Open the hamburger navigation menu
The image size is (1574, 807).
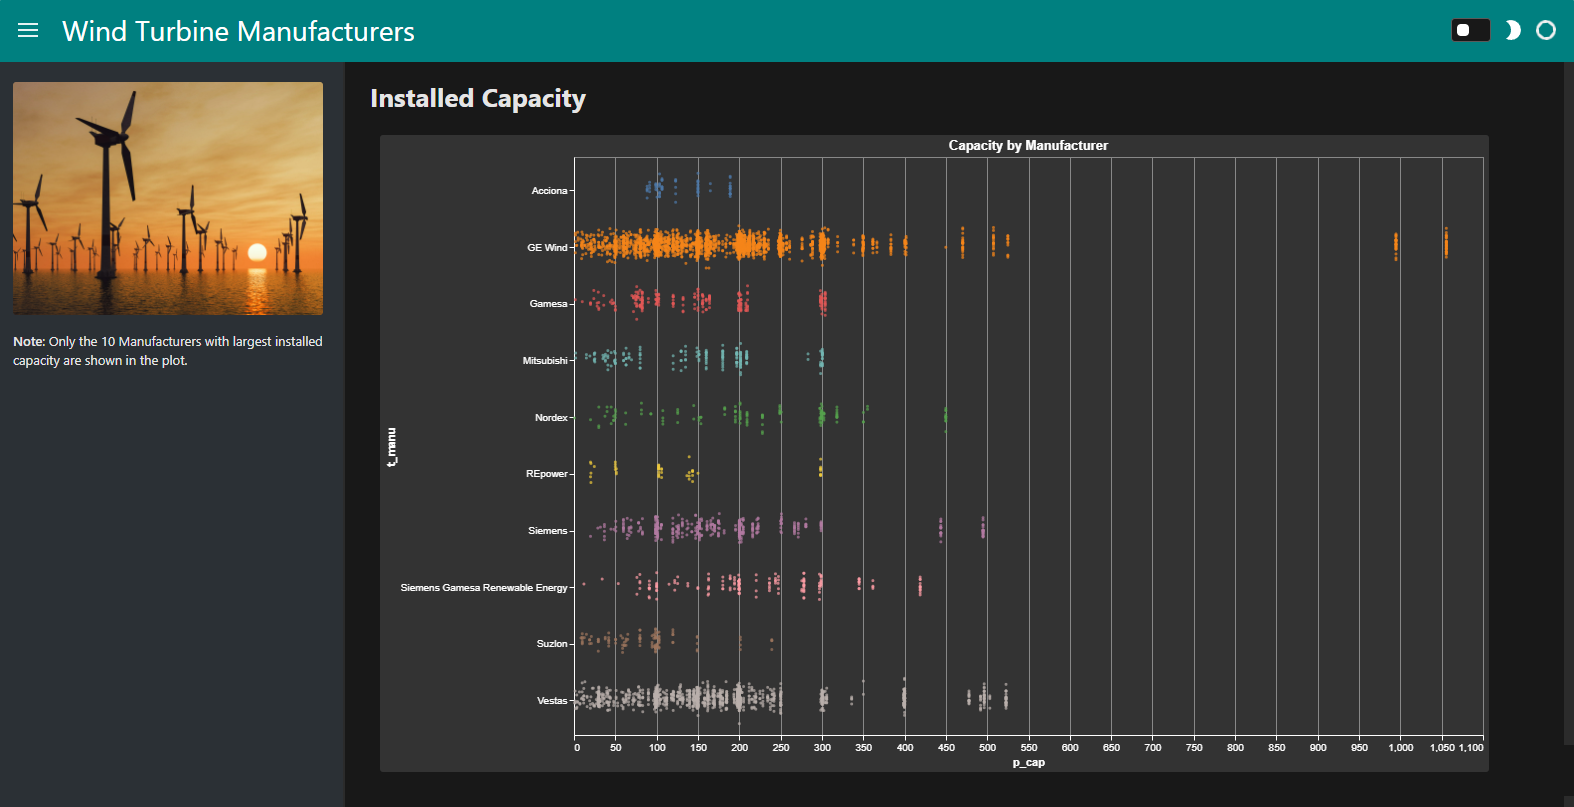pyautogui.click(x=28, y=31)
